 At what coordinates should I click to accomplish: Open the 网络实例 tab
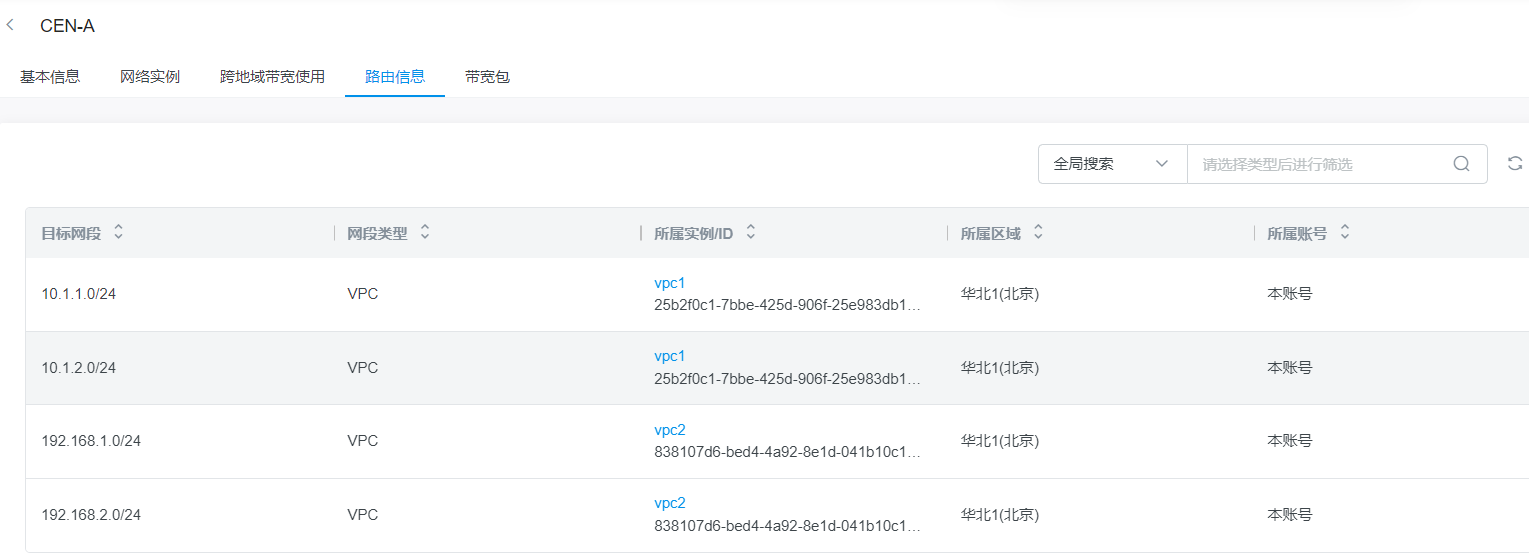(x=150, y=76)
